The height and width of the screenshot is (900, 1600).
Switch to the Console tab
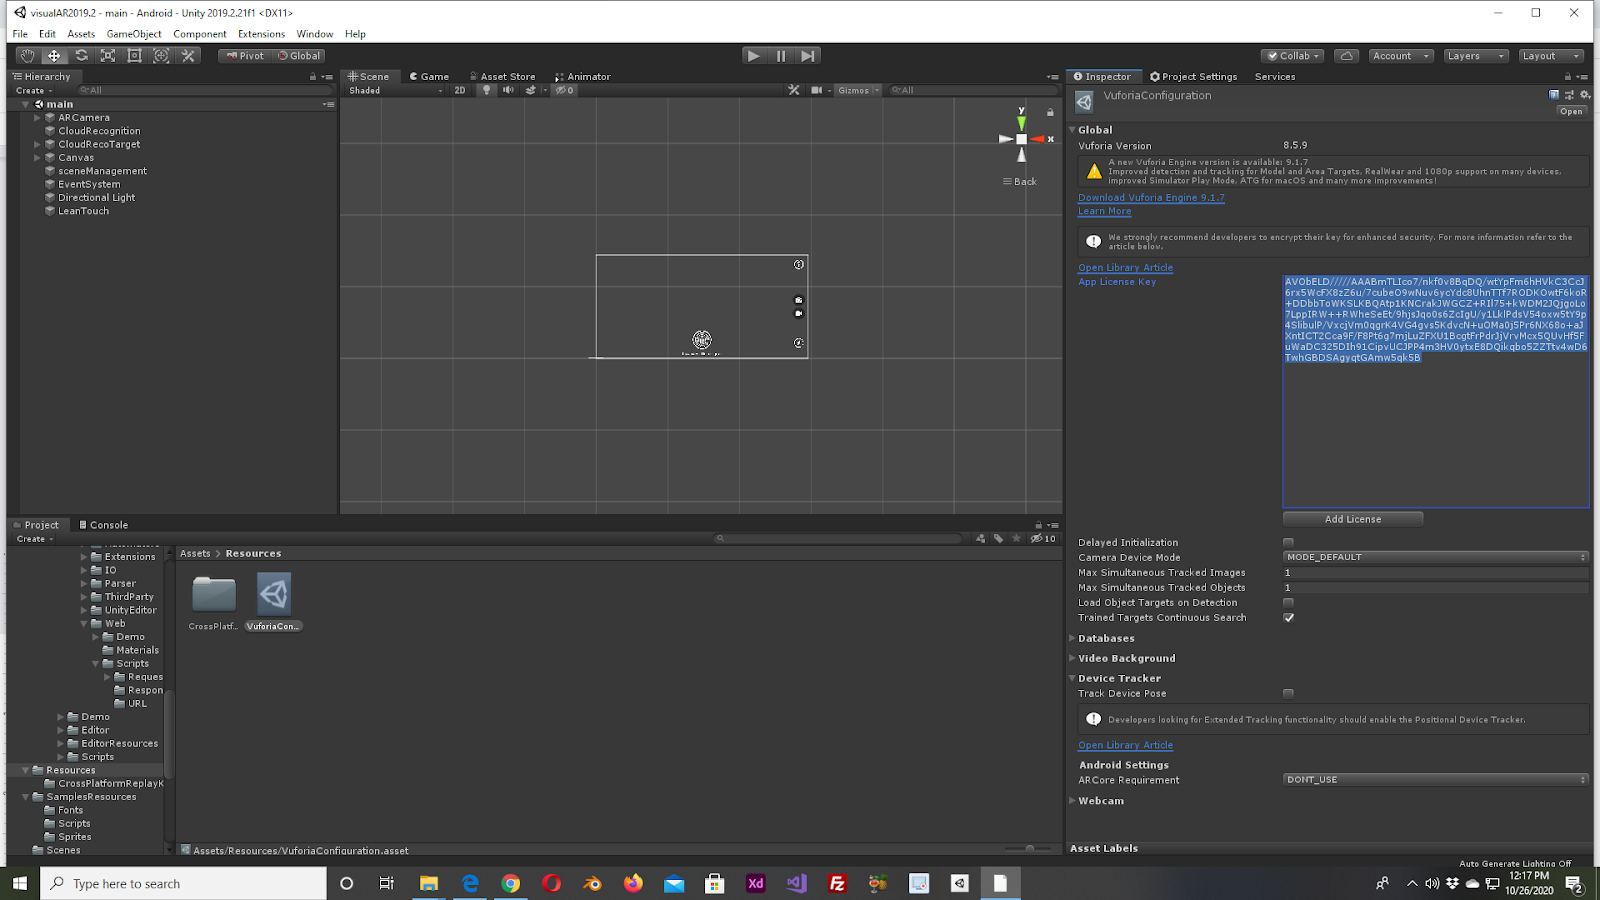[x=104, y=525]
